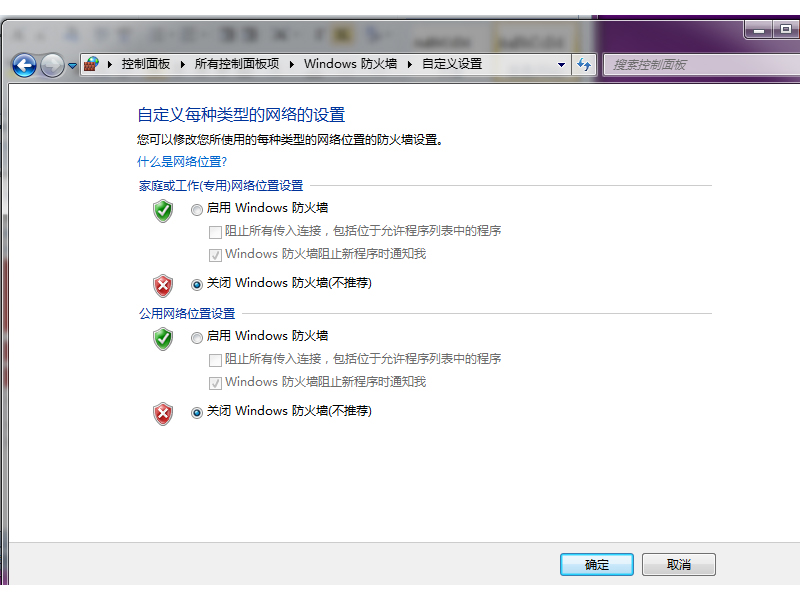This screenshot has width=800, height=600.
Task: Select 启用 Windows 防火墙 under 家庭或工作 network
Action: (x=196, y=210)
